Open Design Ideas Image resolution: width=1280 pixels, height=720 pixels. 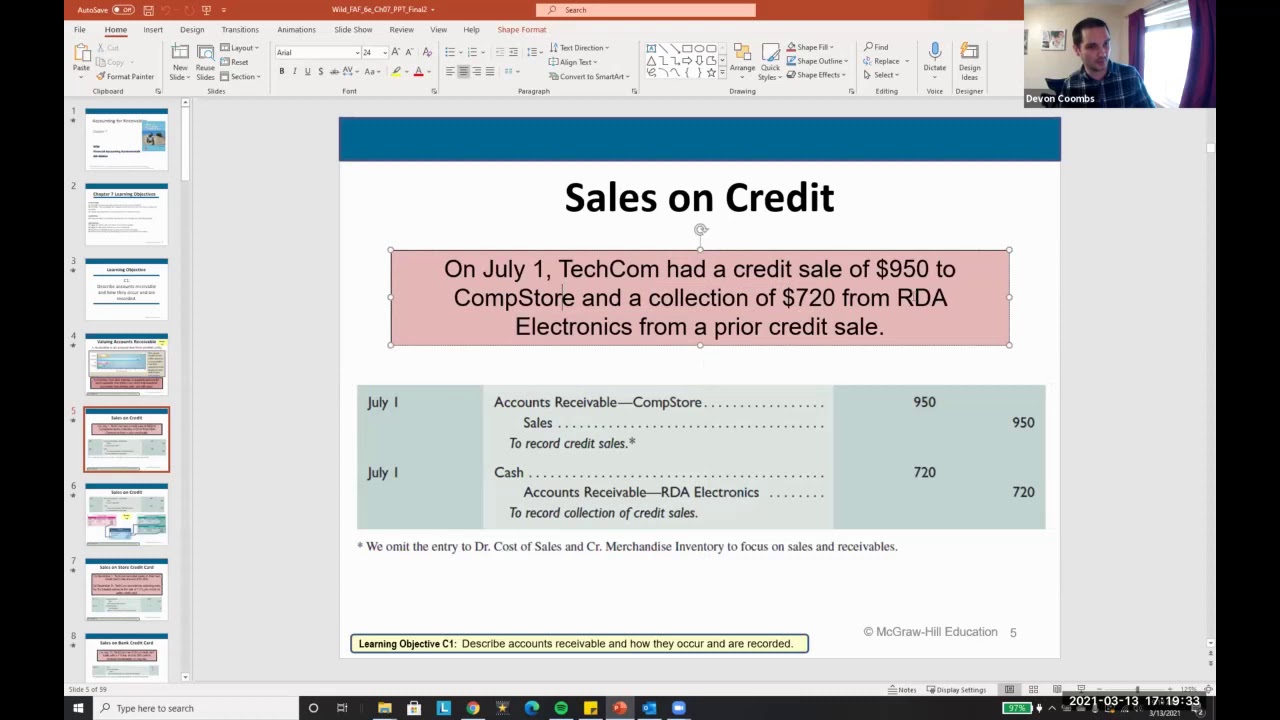click(x=969, y=60)
